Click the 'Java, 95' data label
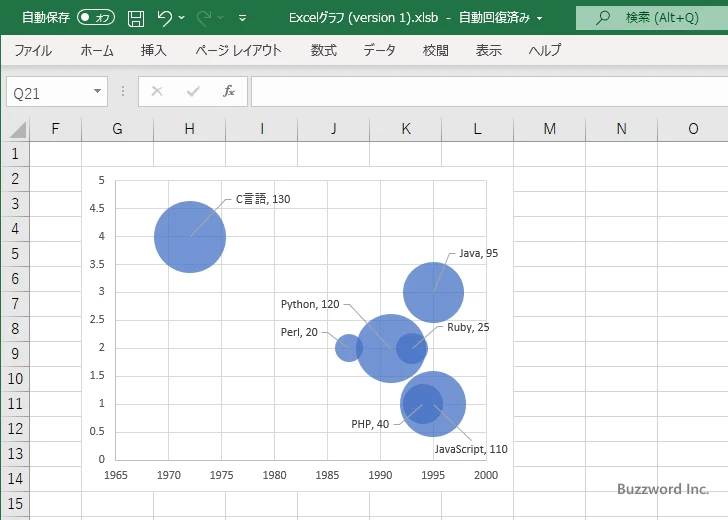Viewport: 728px width, 520px height. tap(479, 253)
